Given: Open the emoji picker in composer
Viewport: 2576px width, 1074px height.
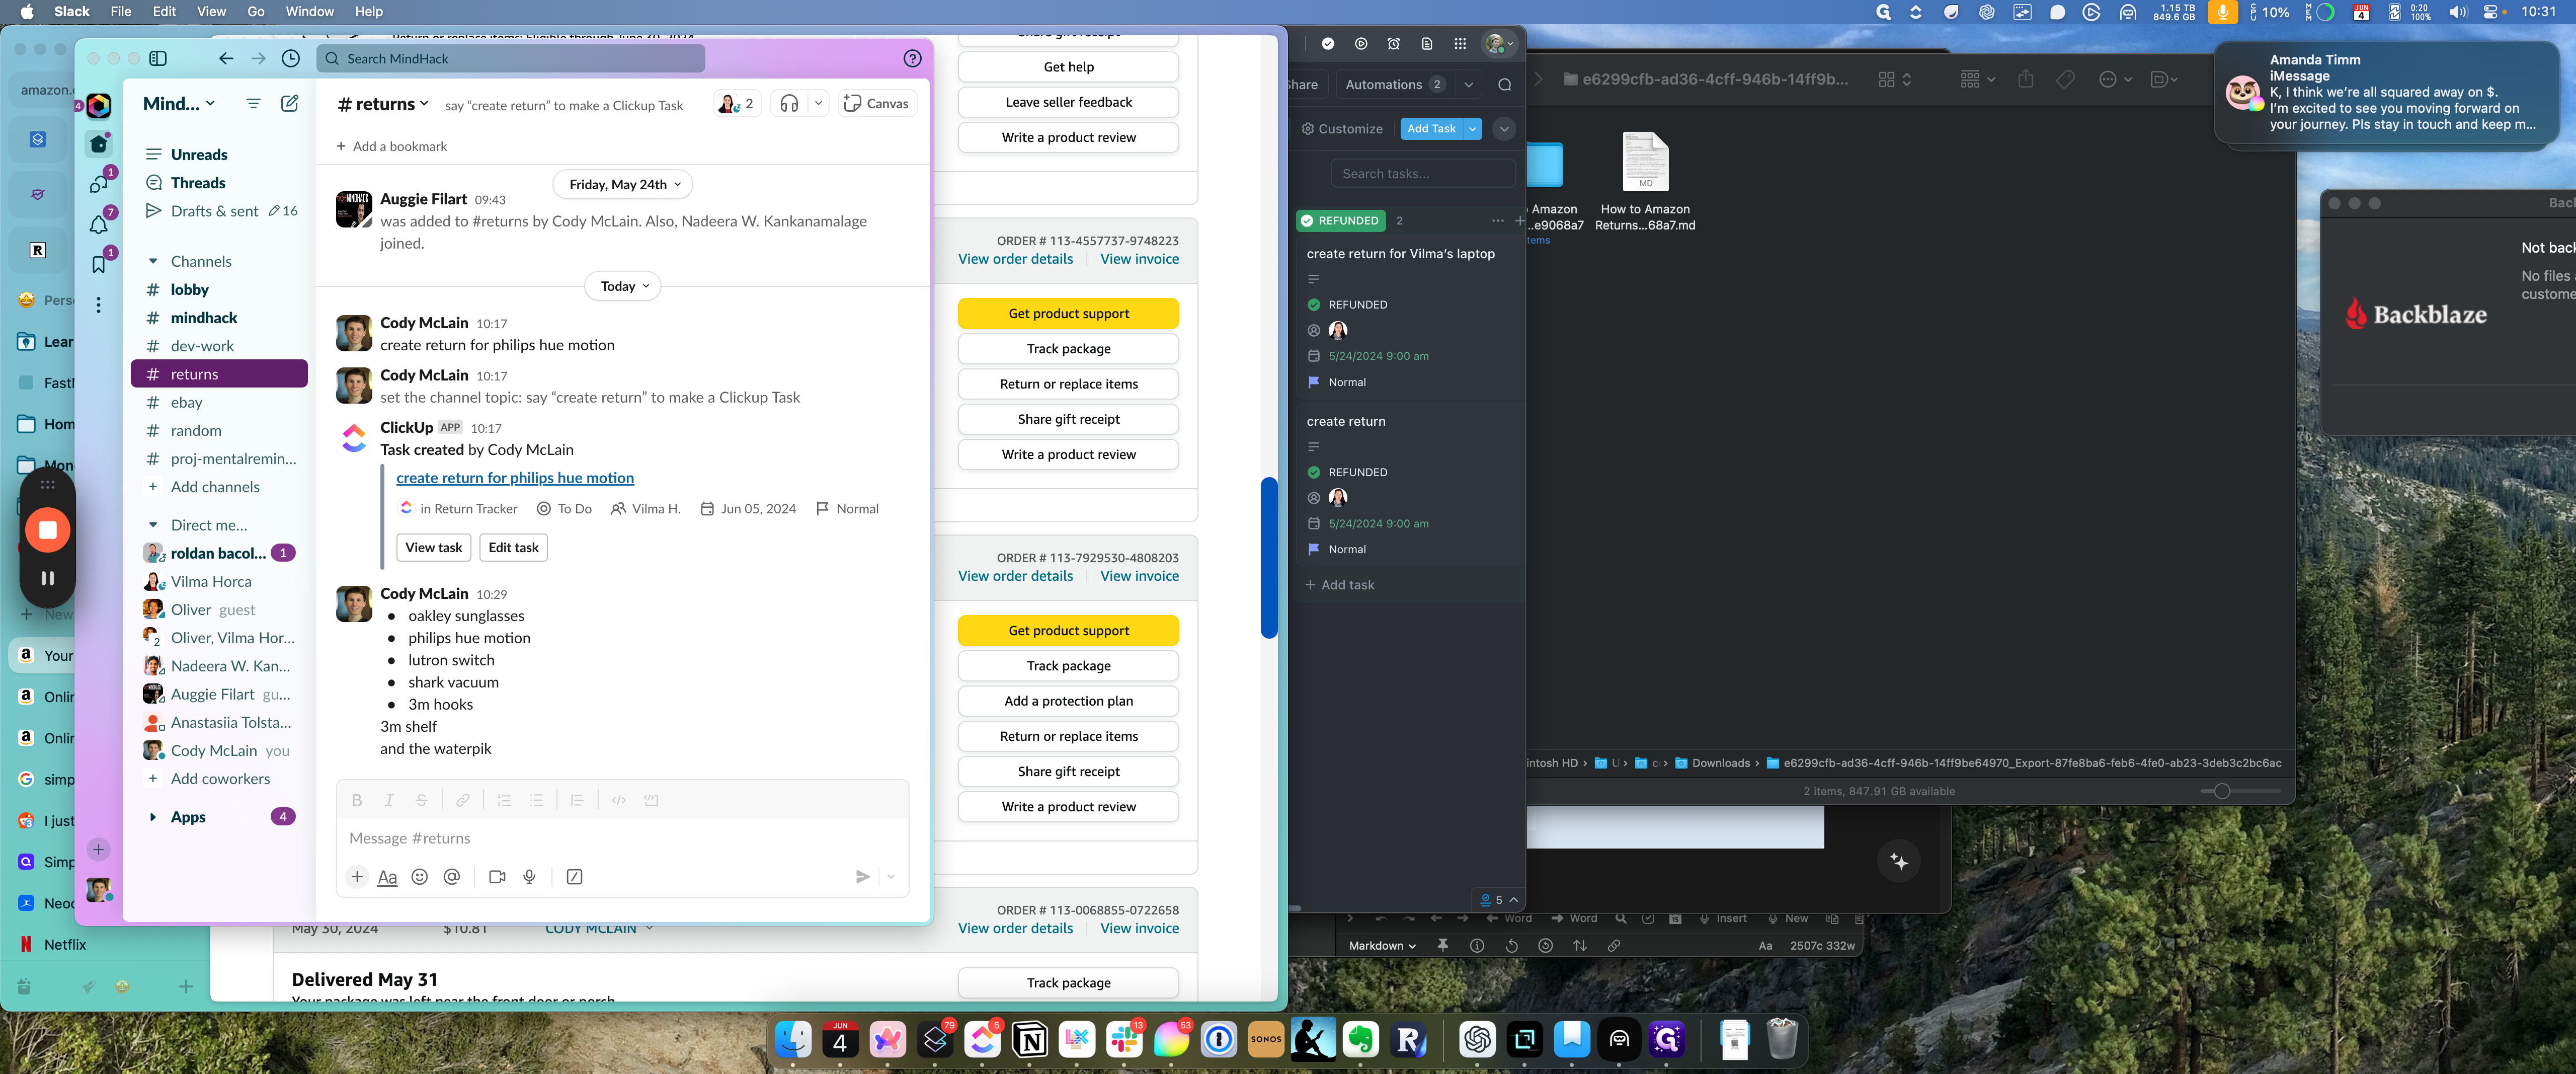Looking at the screenshot, I should click(420, 876).
